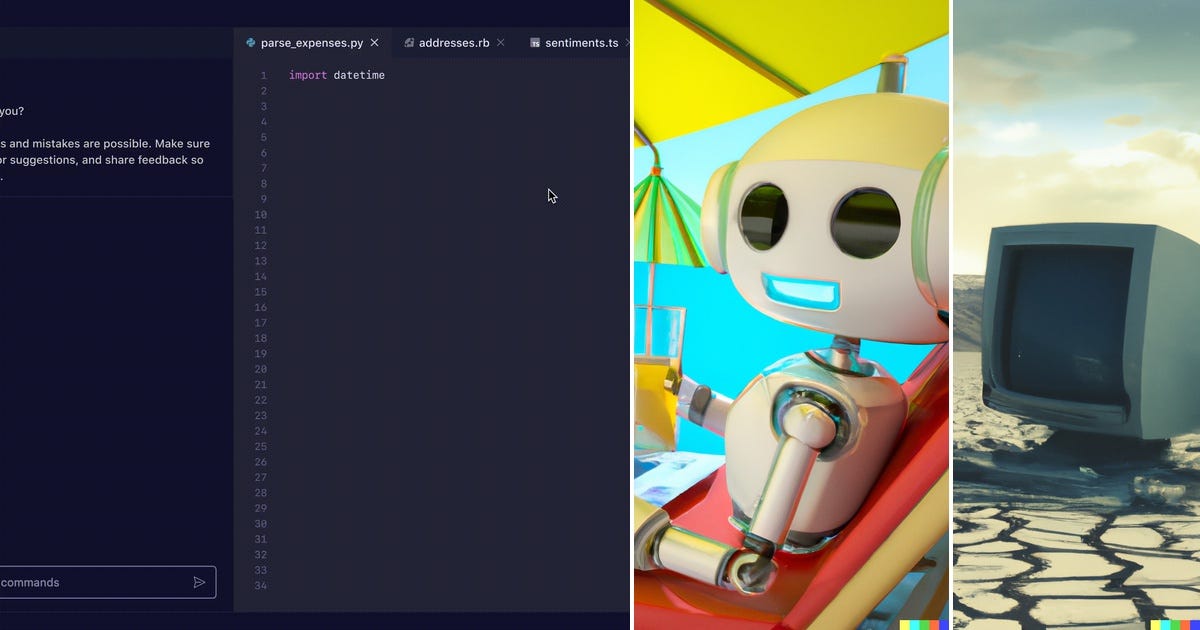The image size is (1200, 630).
Task: Click line number 10 in the editor gutter
Action: coord(260,214)
